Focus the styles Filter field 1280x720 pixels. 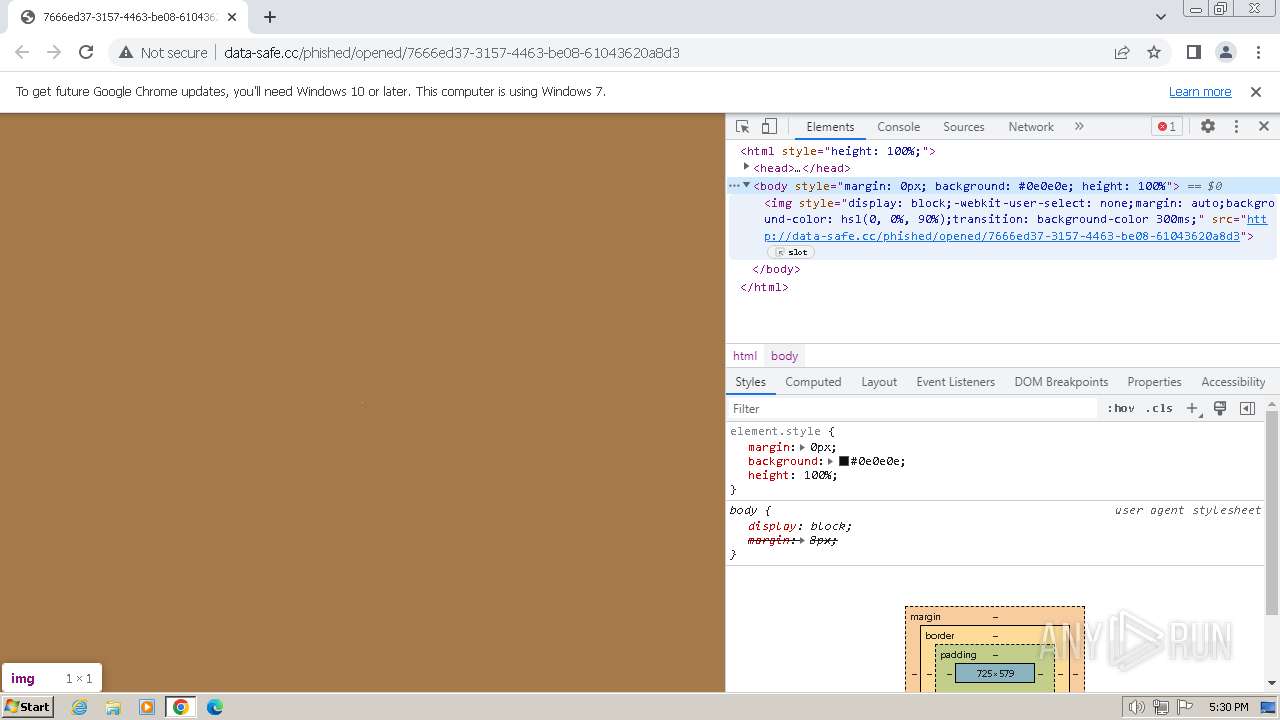pyautogui.click(x=912, y=408)
